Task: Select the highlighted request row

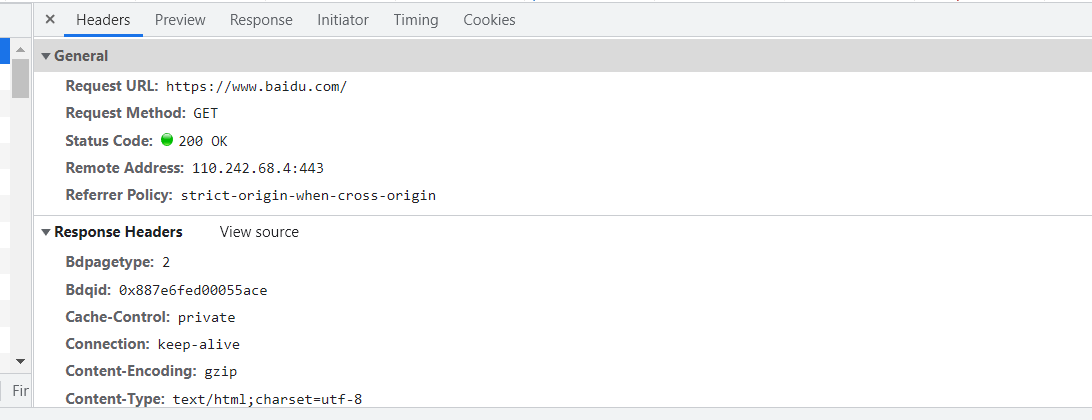Action: click(x=5, y=49)
